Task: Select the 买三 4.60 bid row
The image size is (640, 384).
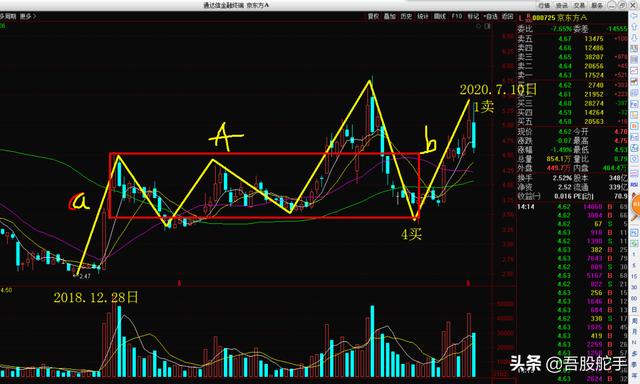Action: (x=572, y=103)
